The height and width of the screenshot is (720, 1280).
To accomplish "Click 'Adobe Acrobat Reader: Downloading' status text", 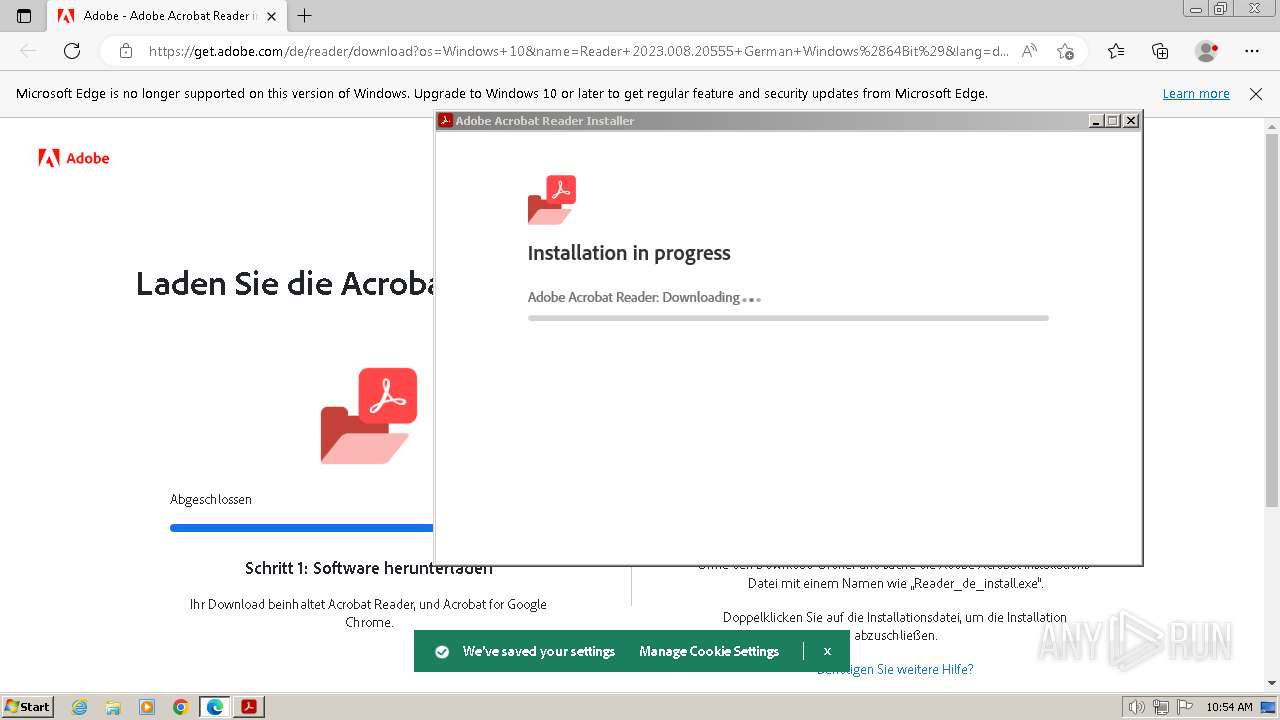I will coord(634,297).
